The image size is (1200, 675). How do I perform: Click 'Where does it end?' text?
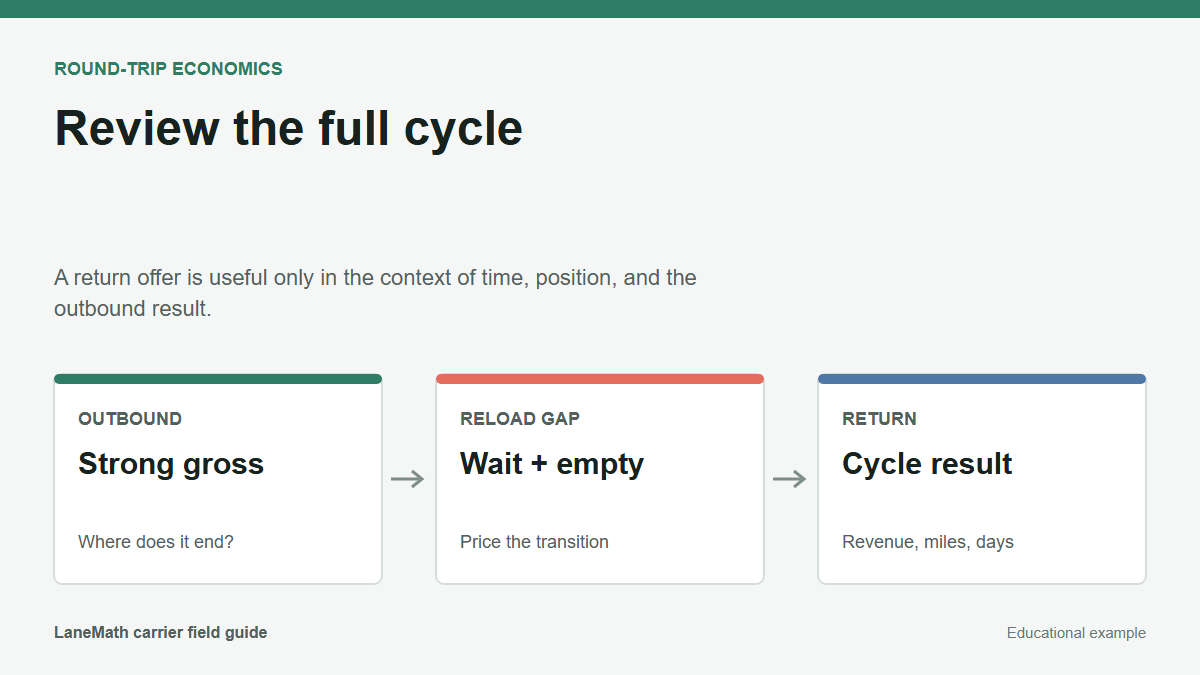click(156, 542)
